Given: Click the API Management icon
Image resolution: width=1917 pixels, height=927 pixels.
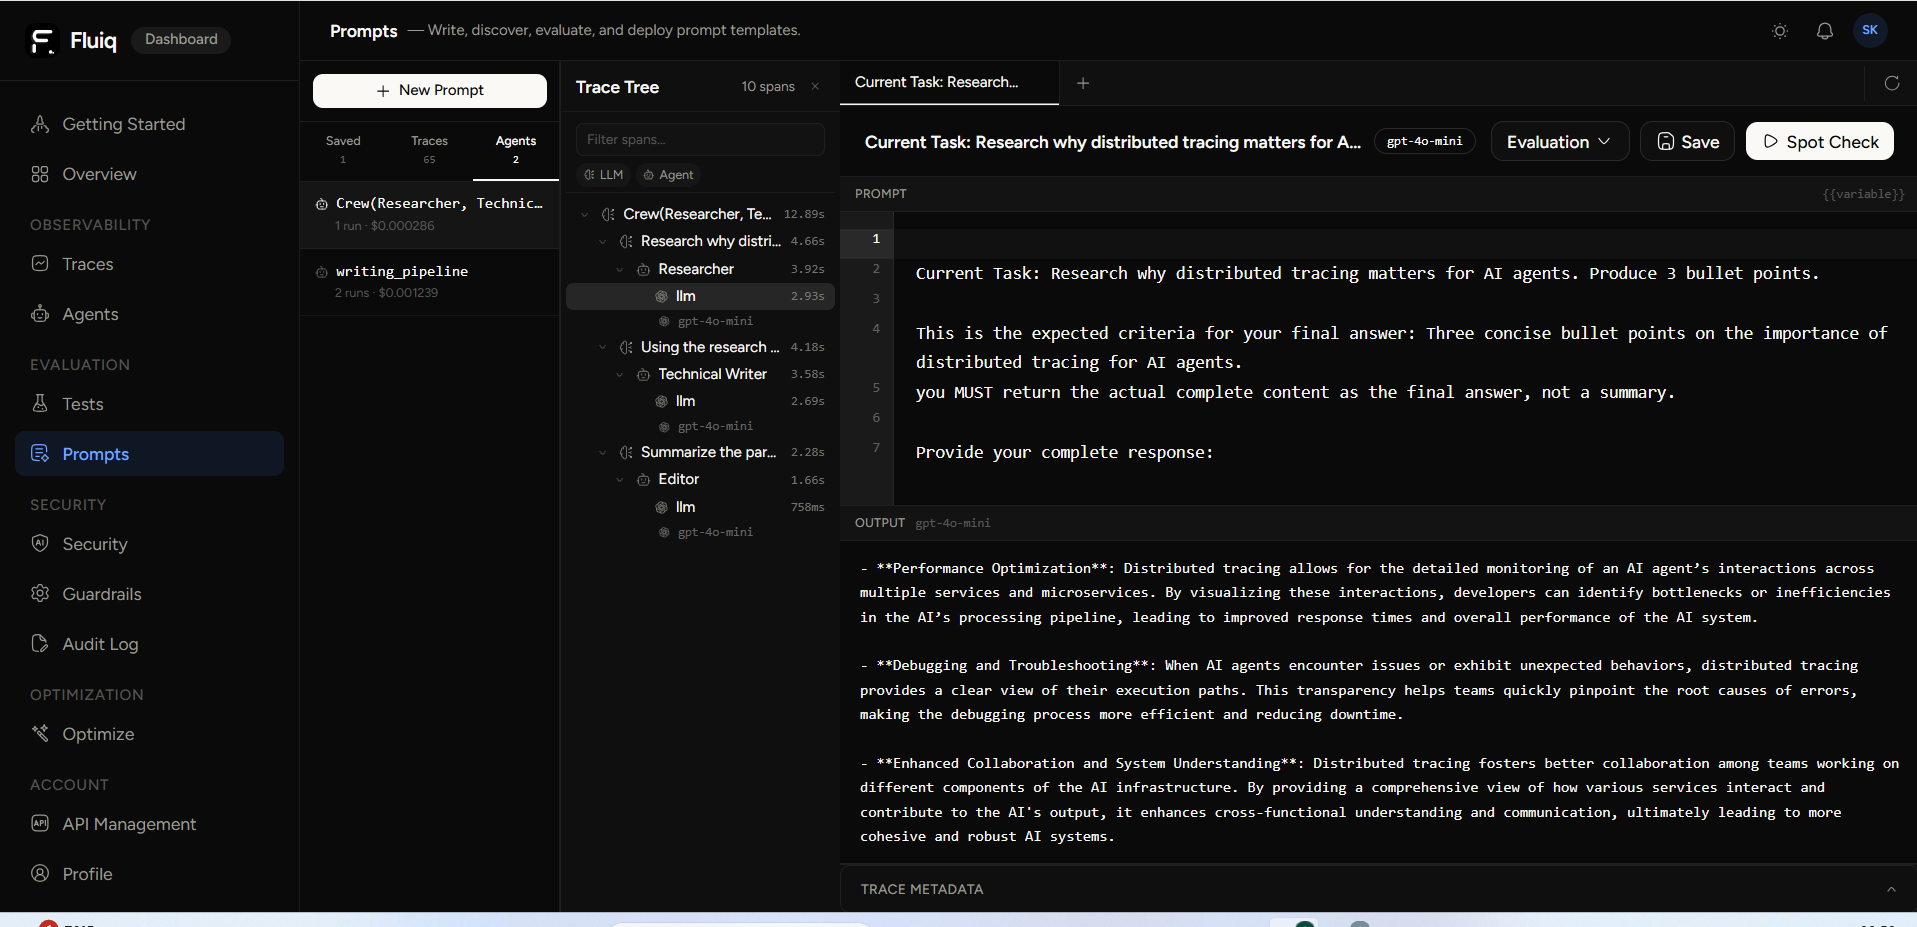Looking at the screenshot, I should 40,823.
